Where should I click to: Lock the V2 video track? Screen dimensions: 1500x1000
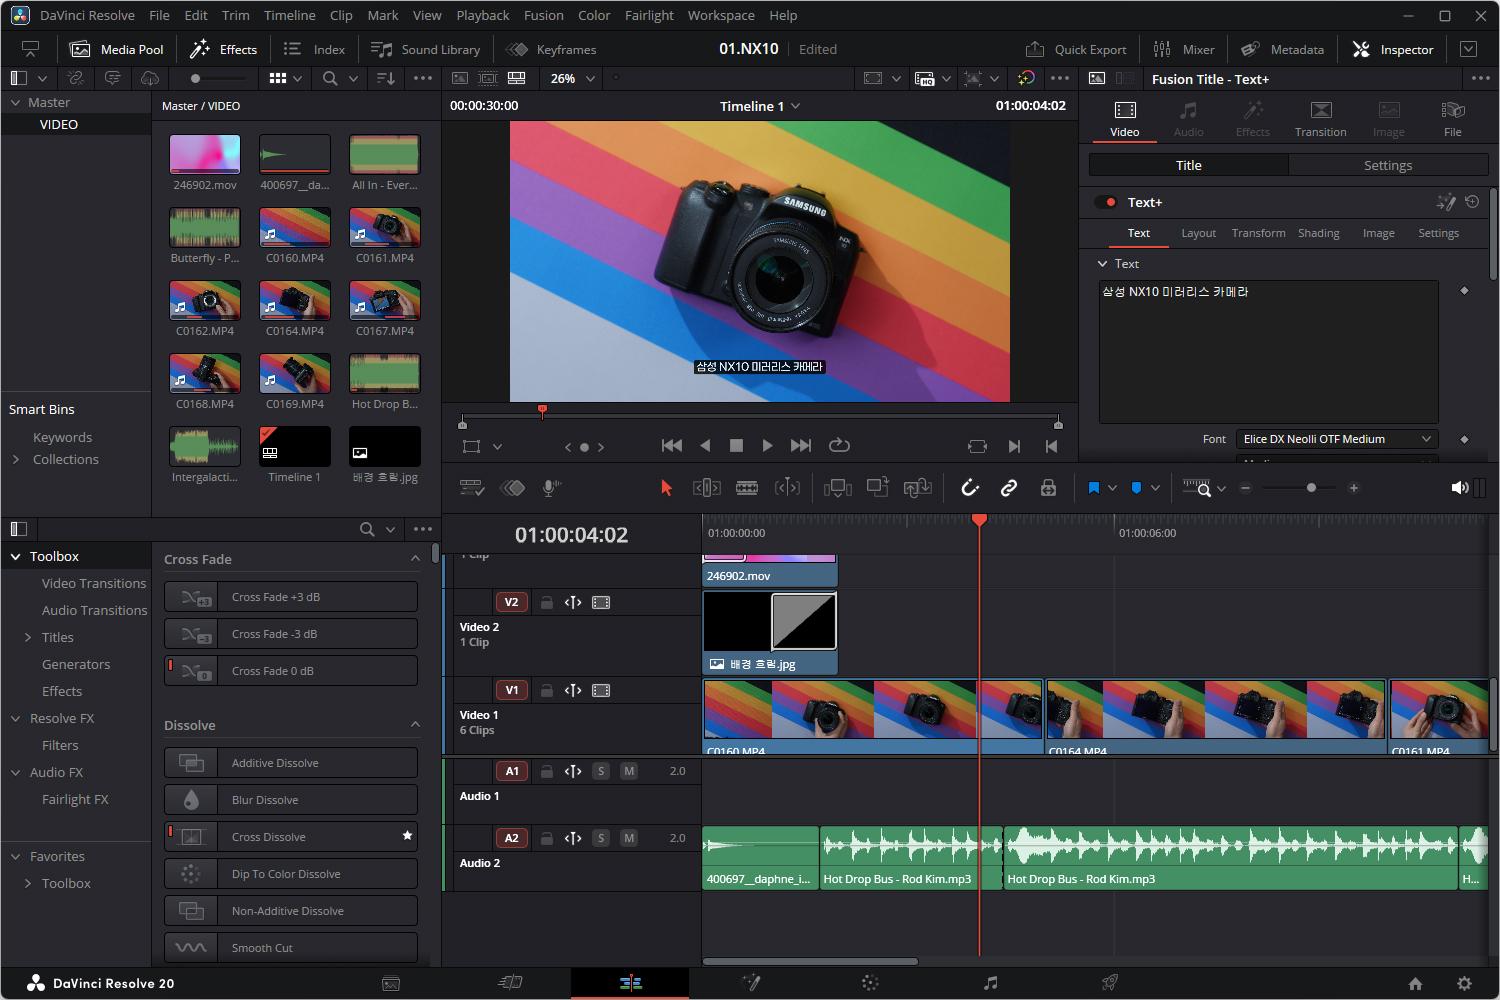pyautogui.click(x=547, y=602)
